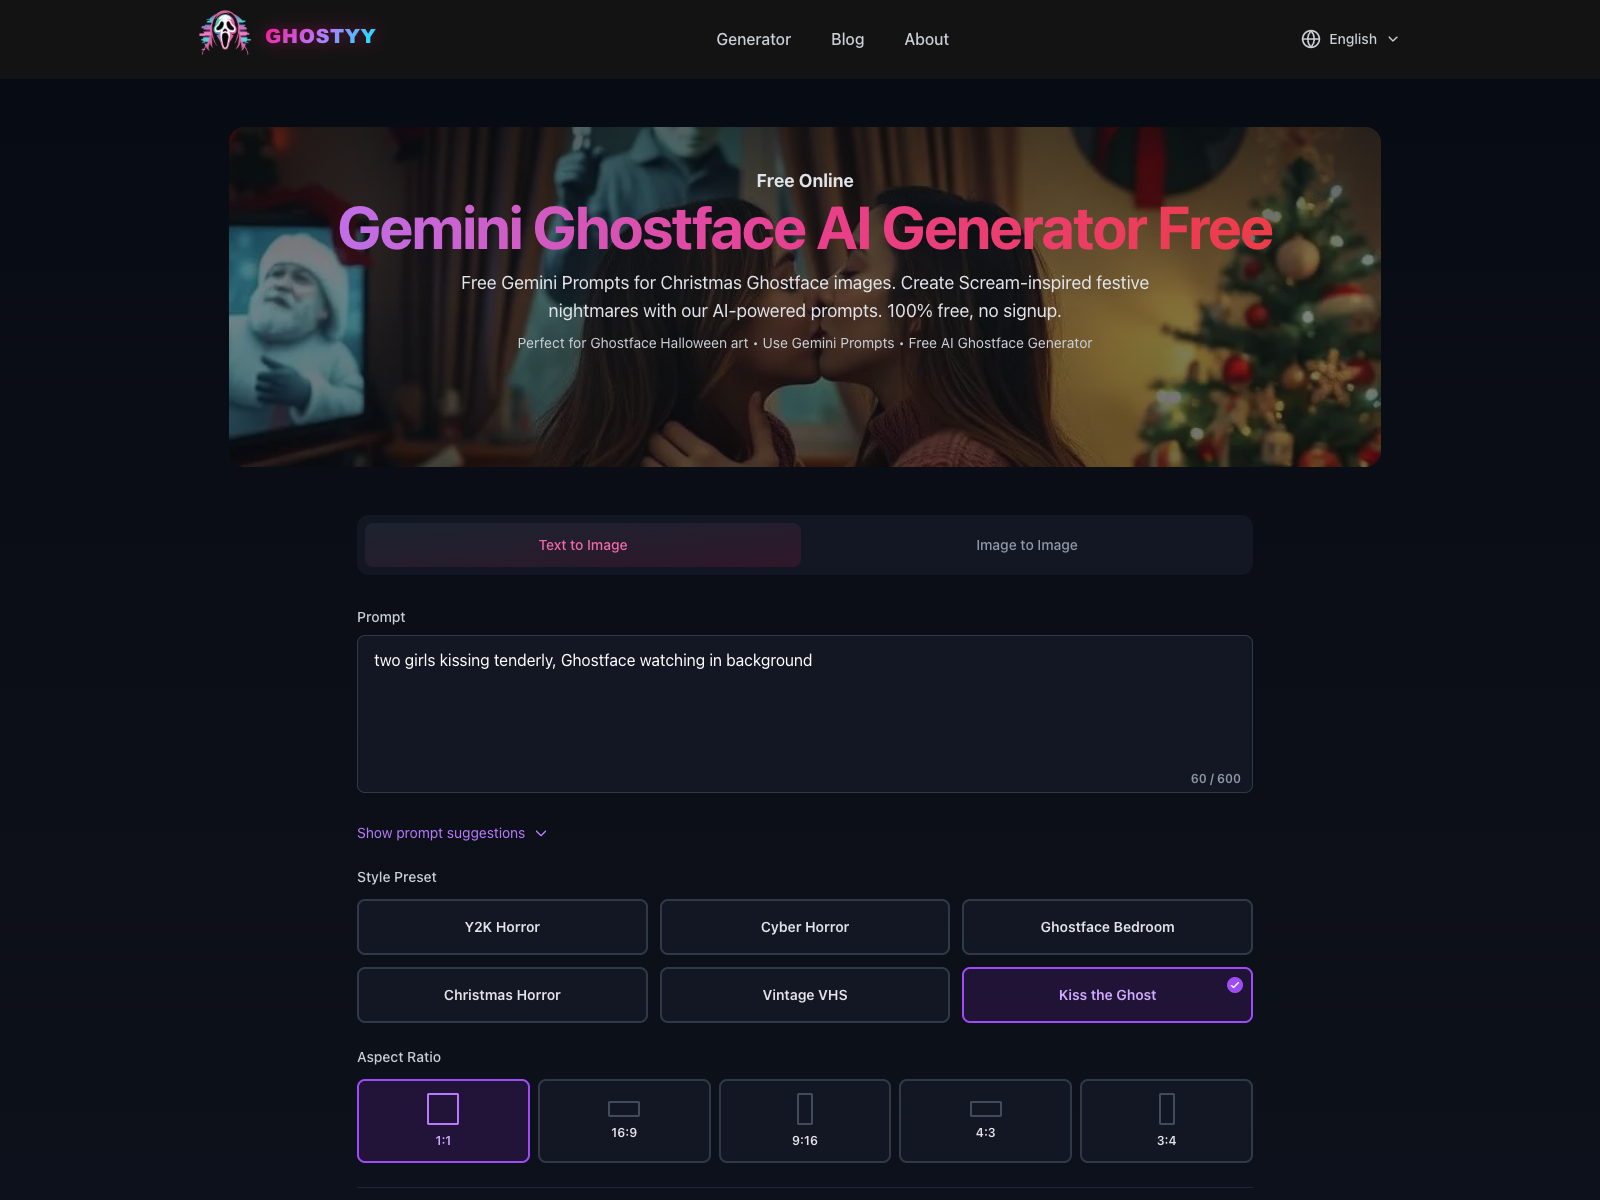Screen dimensions: 1600x1200
Task: Go to the About page link
Action: coord(926,39)
